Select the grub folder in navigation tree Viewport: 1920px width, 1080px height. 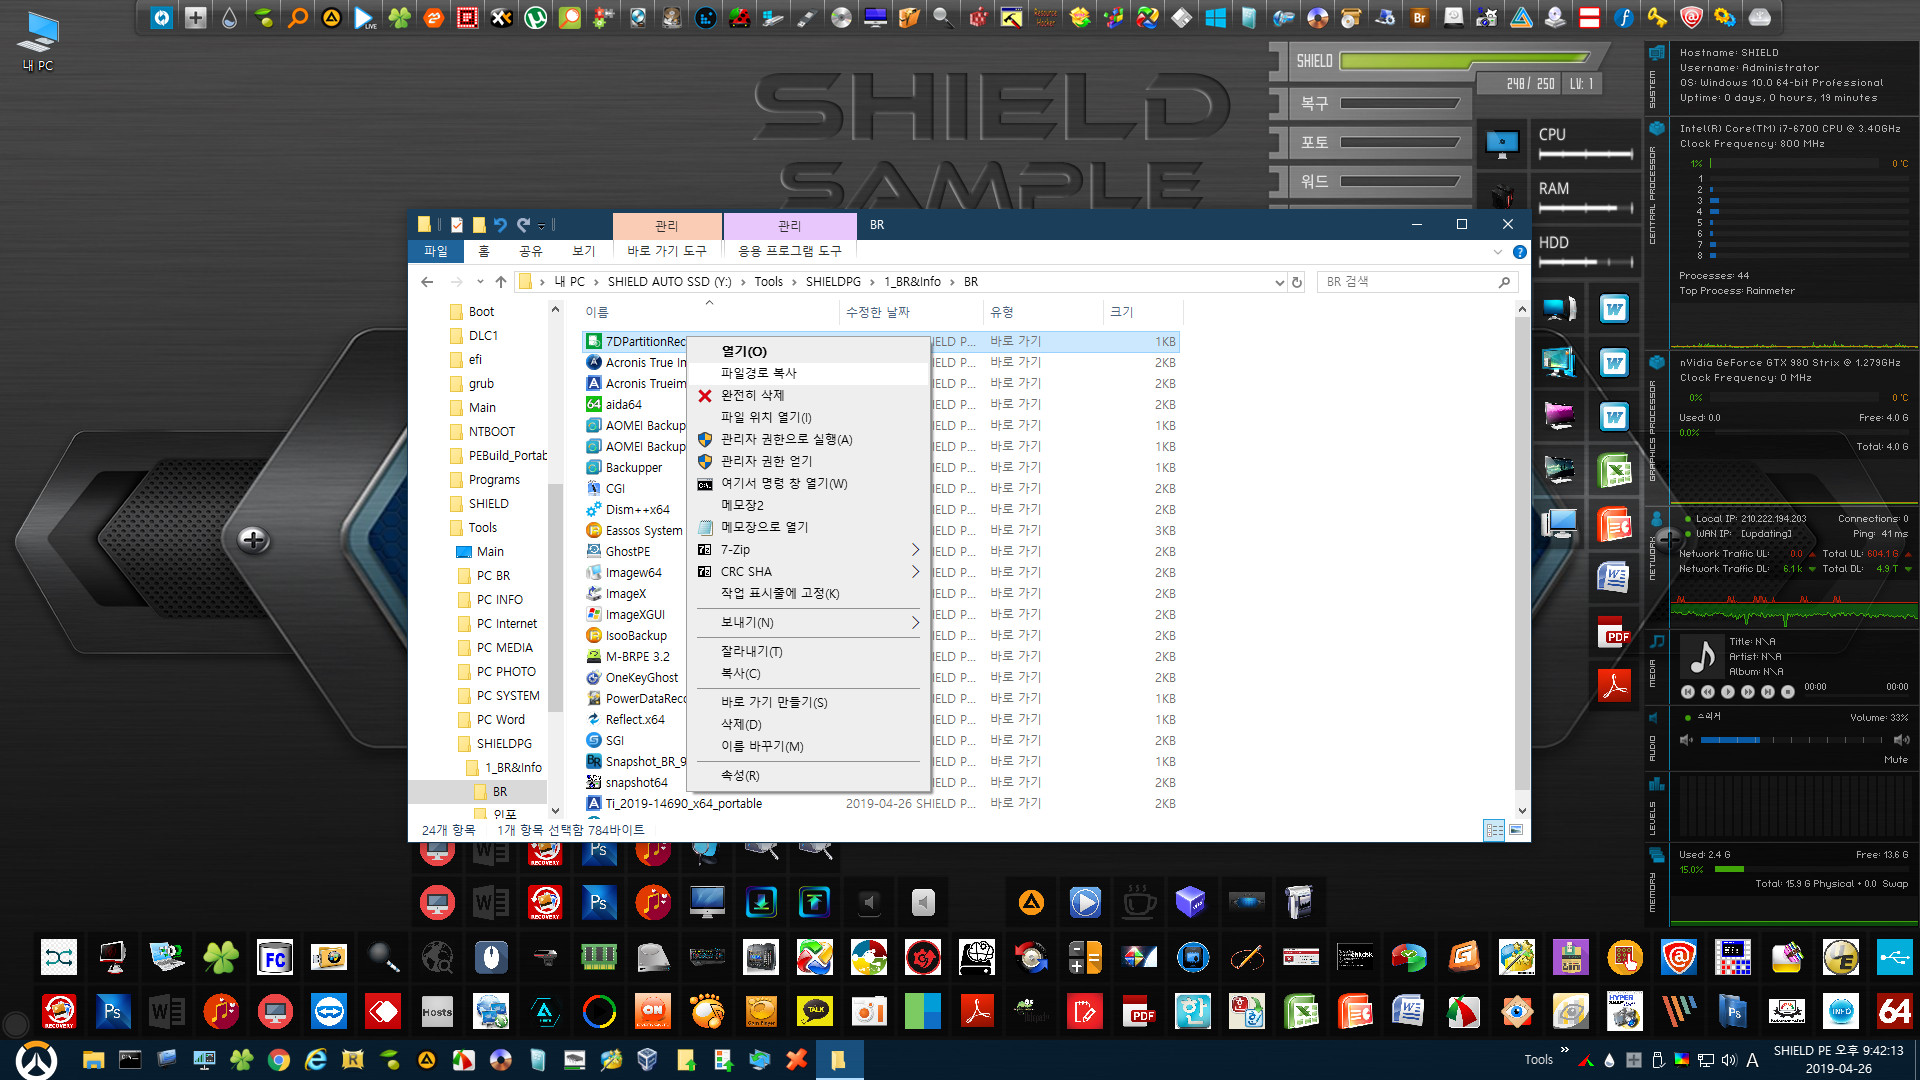click(x=481, y=384)
